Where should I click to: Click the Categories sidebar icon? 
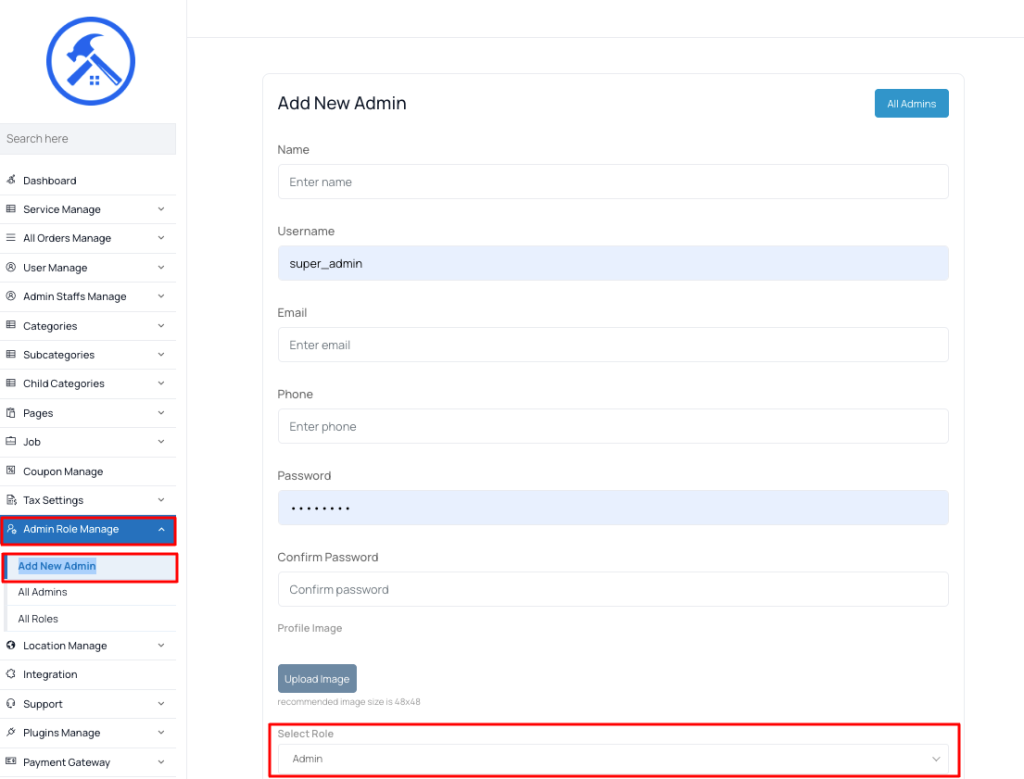coord(11,325)
